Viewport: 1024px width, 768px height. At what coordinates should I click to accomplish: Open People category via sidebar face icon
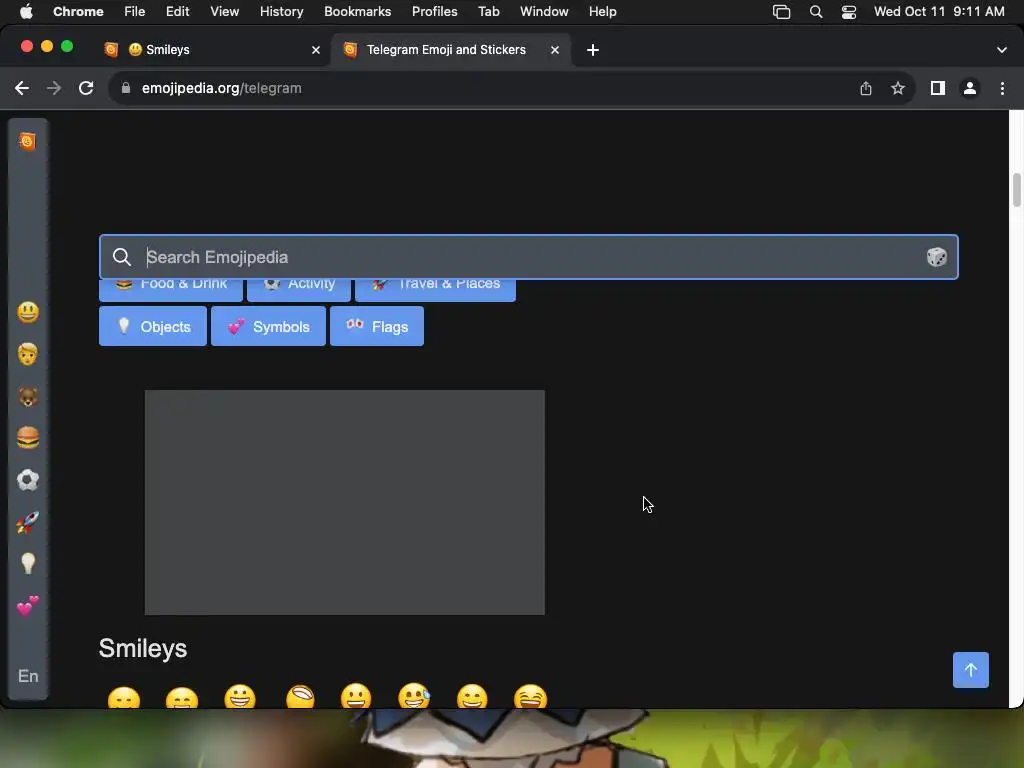point(27,354)
